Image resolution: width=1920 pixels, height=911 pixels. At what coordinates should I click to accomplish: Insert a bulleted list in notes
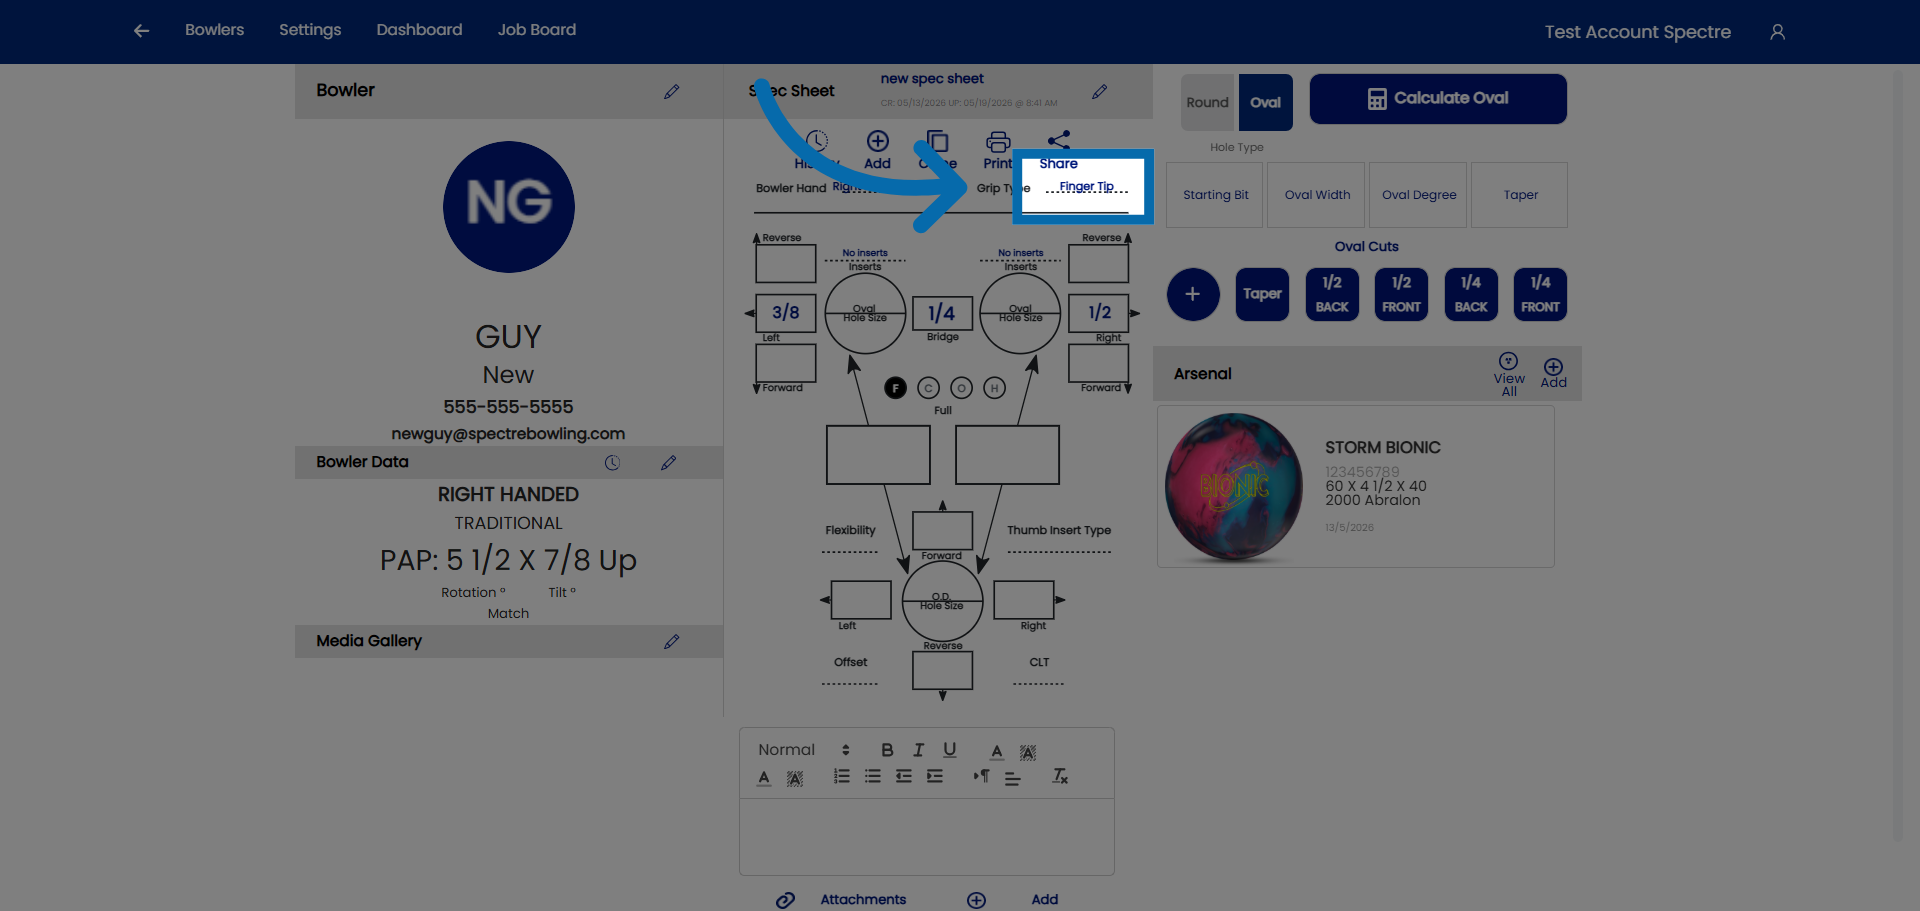coord(873,776)
